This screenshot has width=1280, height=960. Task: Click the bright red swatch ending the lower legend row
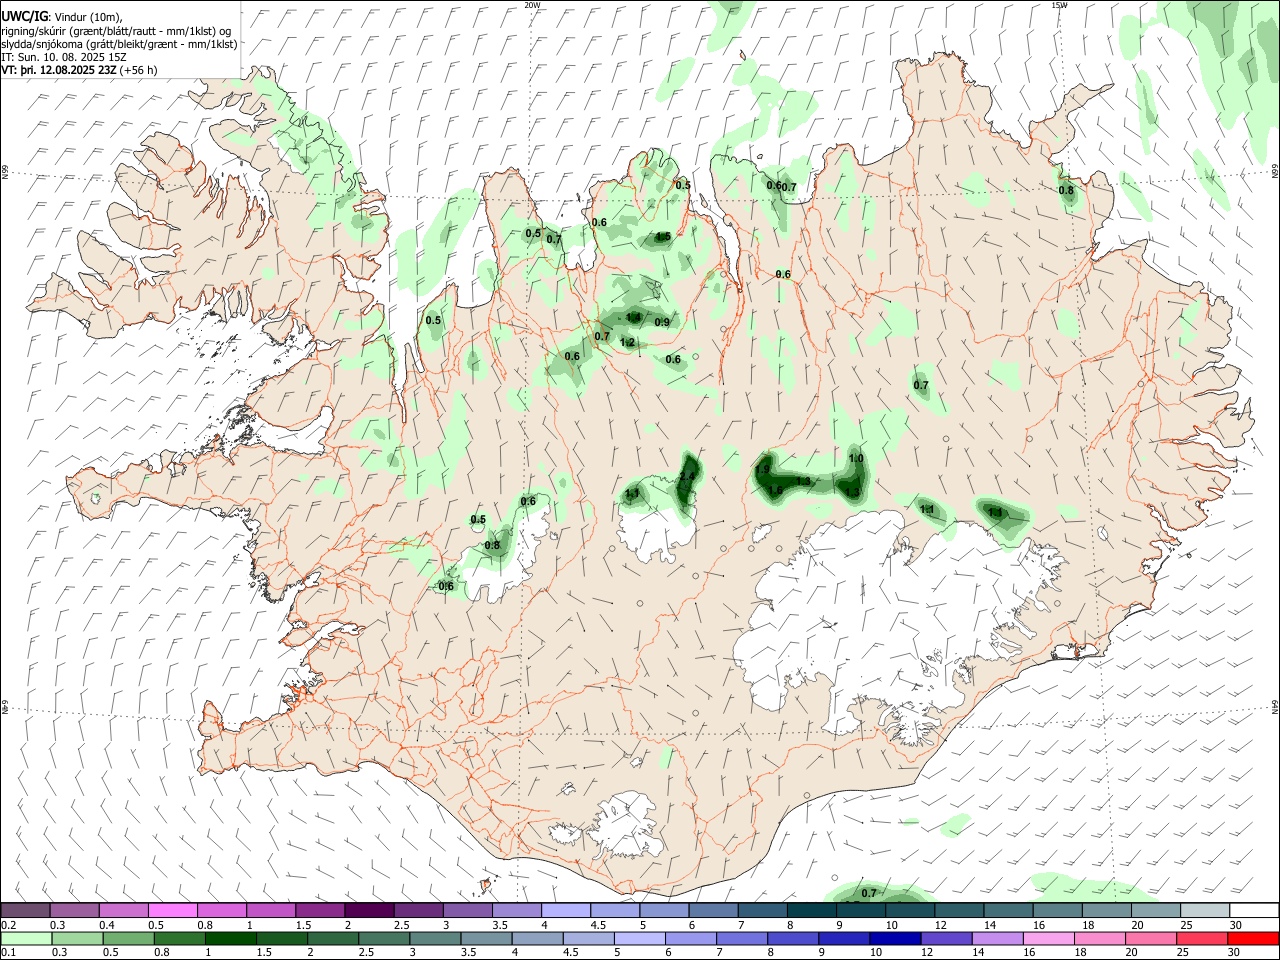1252,939
